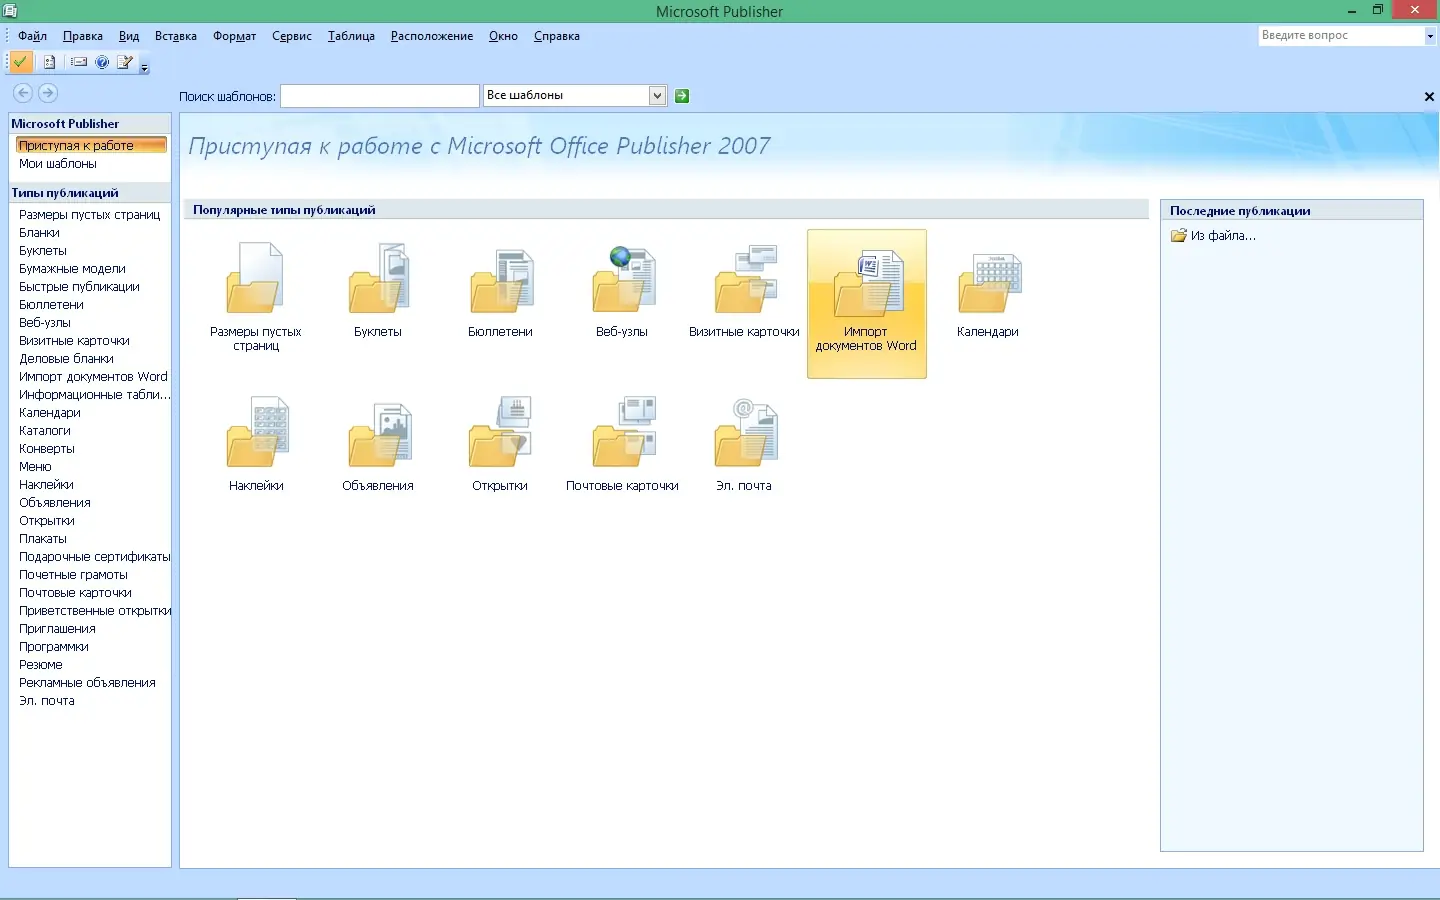Viewport: 1440px width, 900px height.
Task: Open the Буклеты publication type icon
Action: click(378, 278)
